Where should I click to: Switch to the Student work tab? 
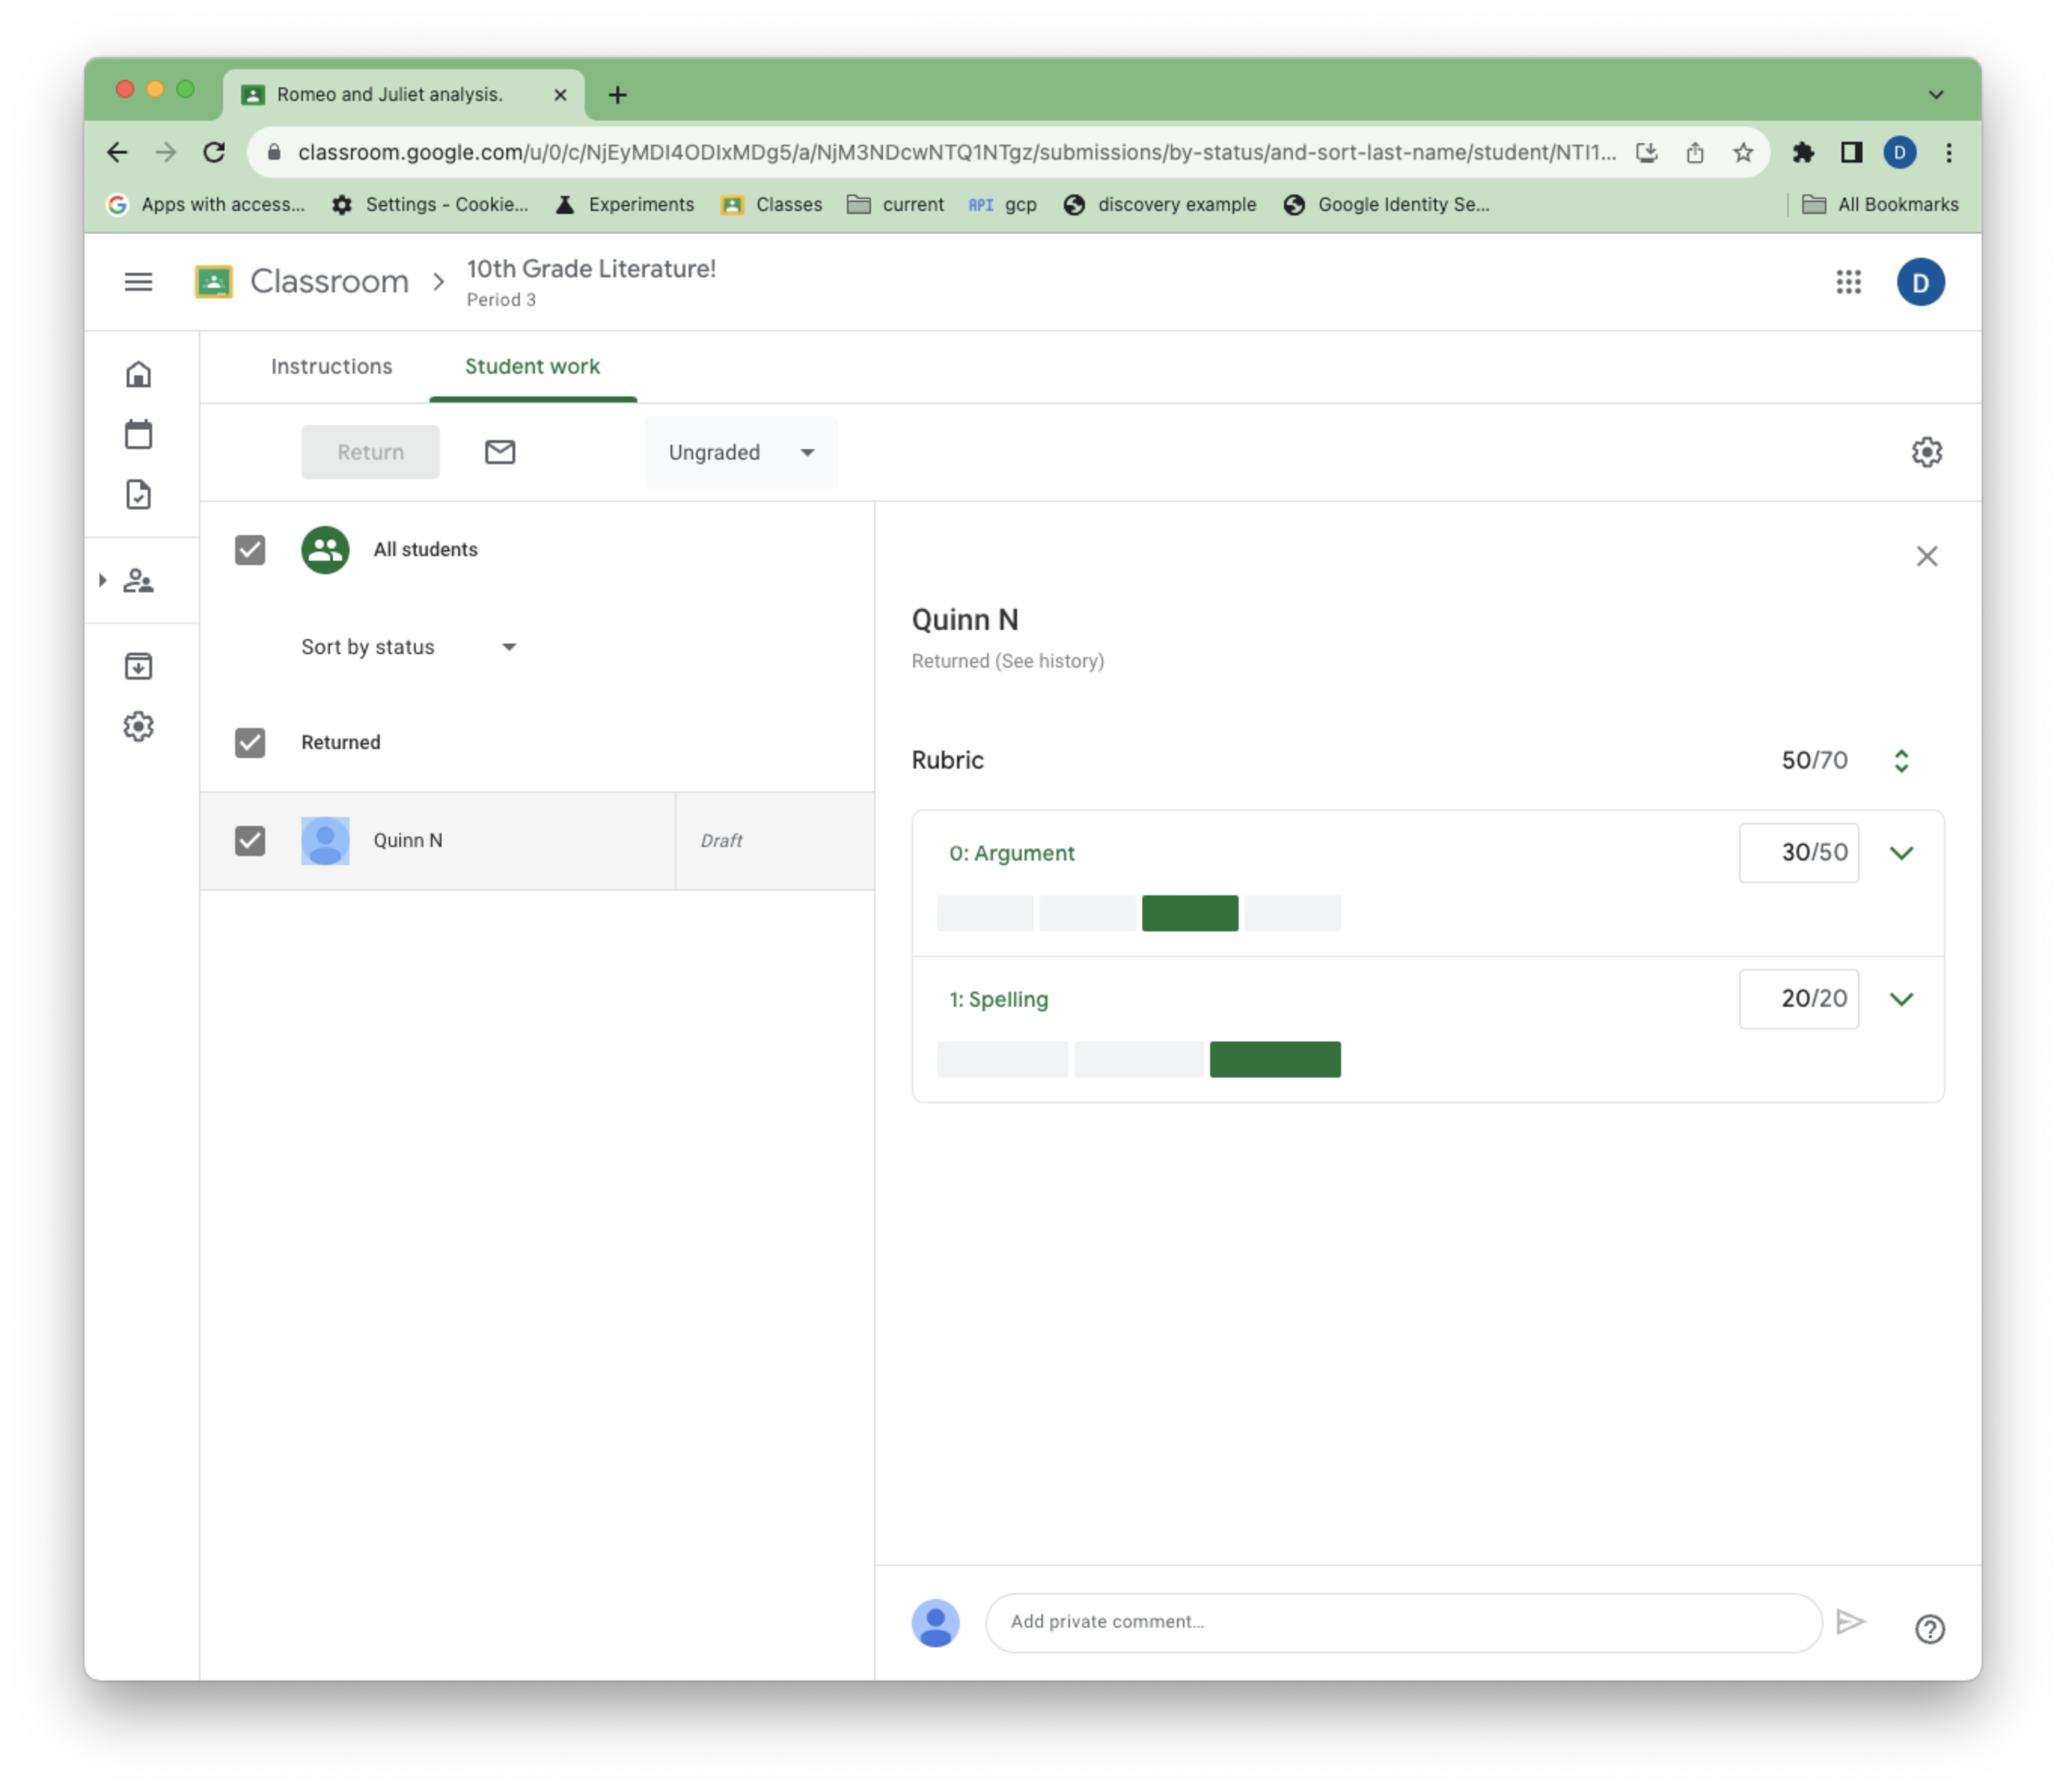(532, 365)
